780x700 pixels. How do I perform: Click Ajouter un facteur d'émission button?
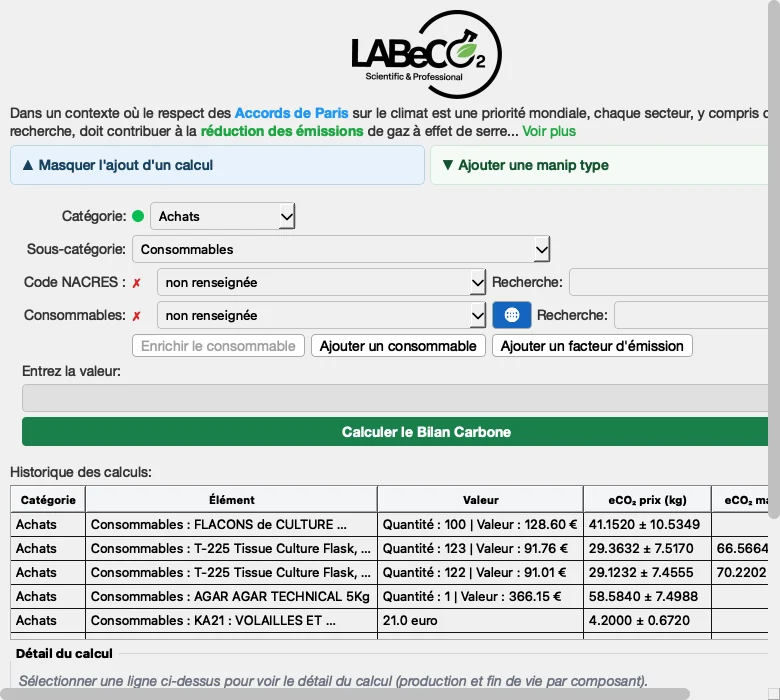(x=592, y=346)
